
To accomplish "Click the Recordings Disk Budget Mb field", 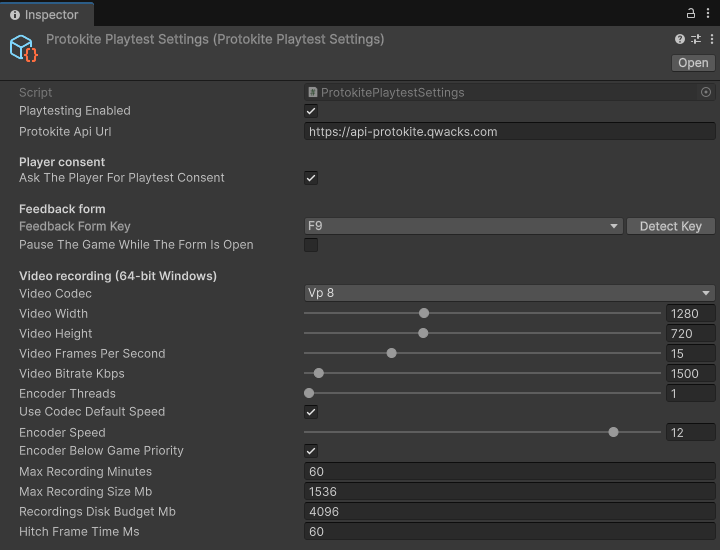I will 510,511.
